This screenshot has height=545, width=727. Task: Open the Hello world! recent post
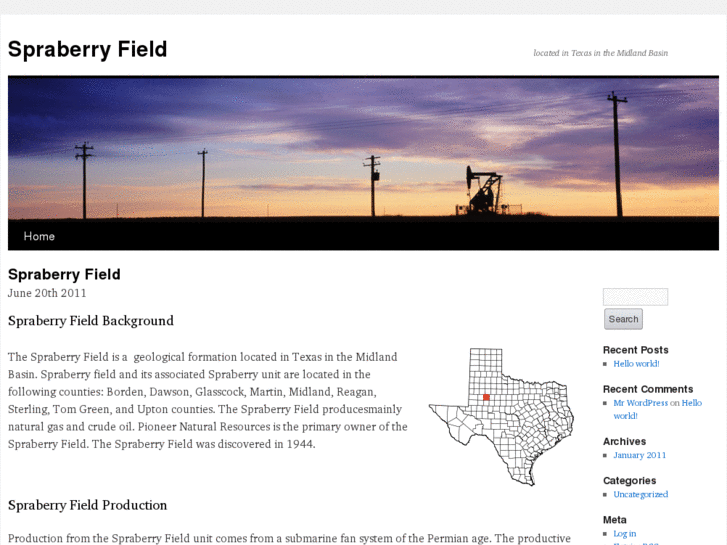coord(636,364)
